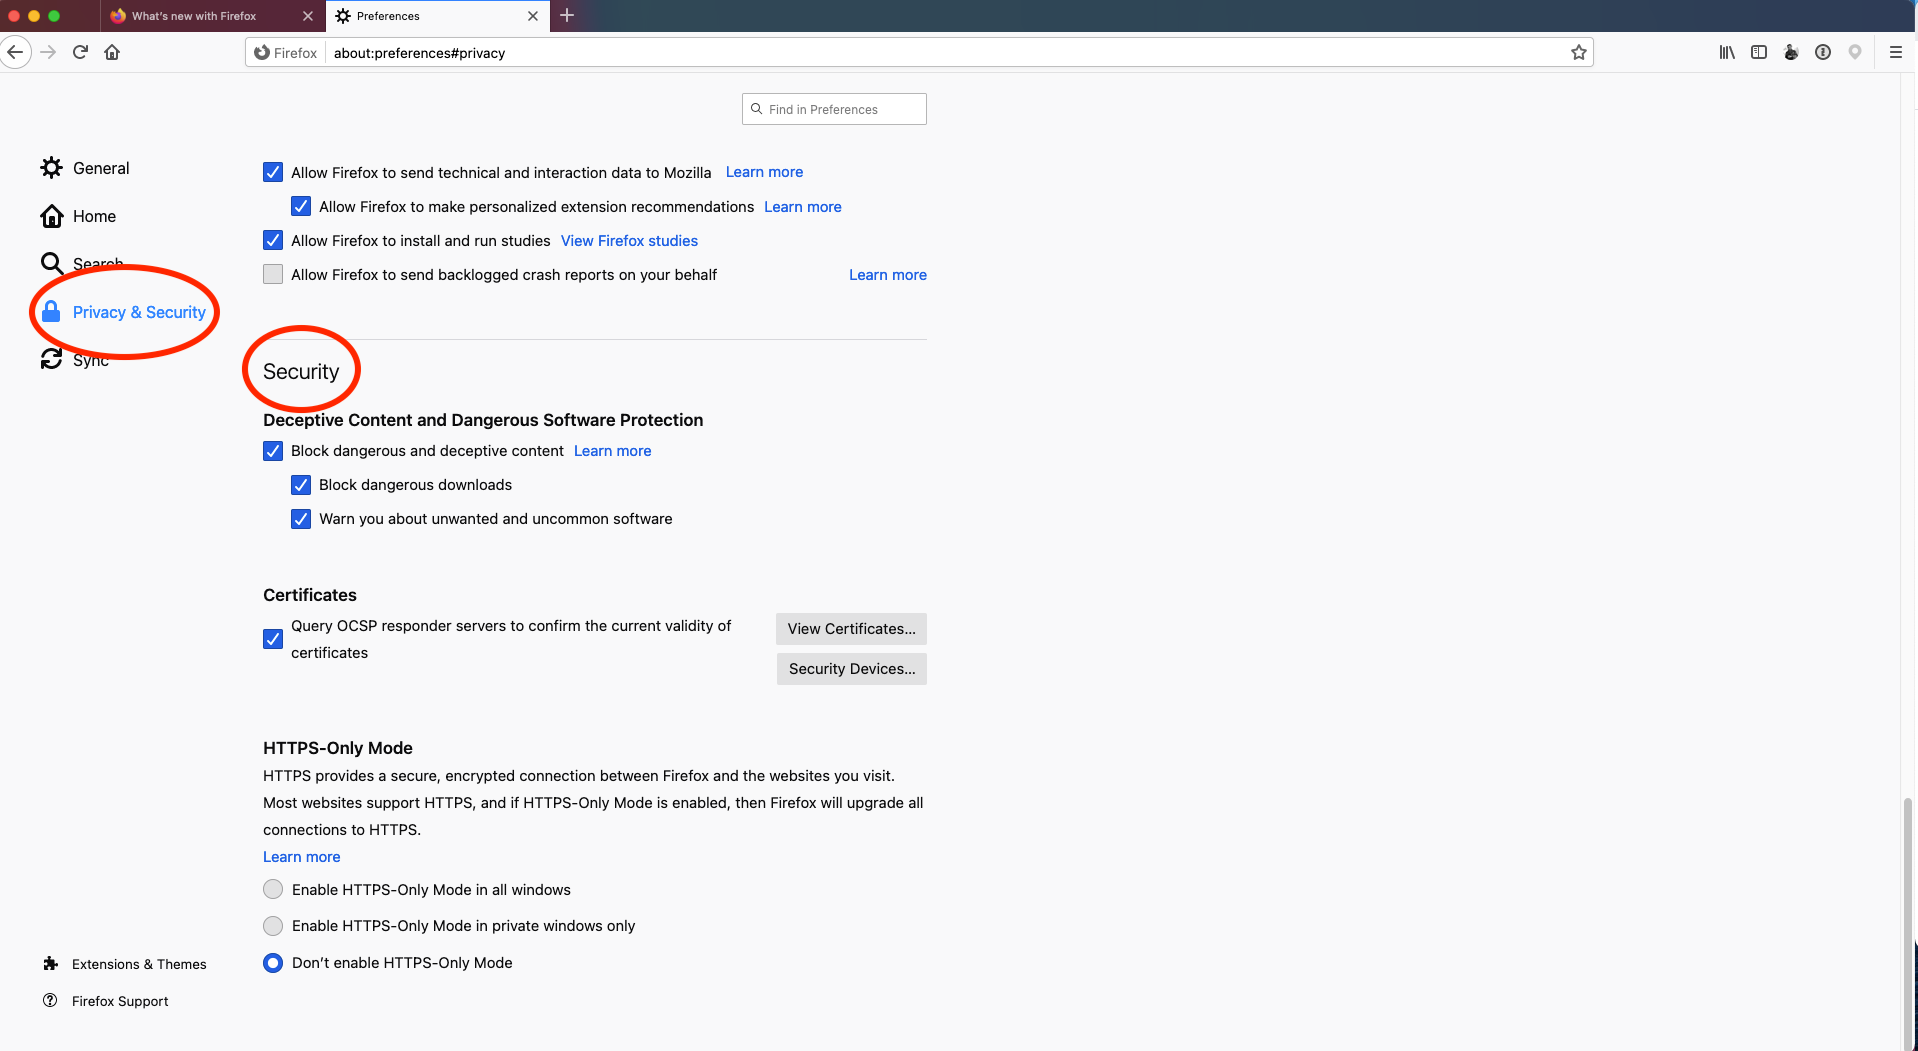Open the Library toolbar icon
The width and height of the screenshot is (1918, 1051).
point(1727,52)
